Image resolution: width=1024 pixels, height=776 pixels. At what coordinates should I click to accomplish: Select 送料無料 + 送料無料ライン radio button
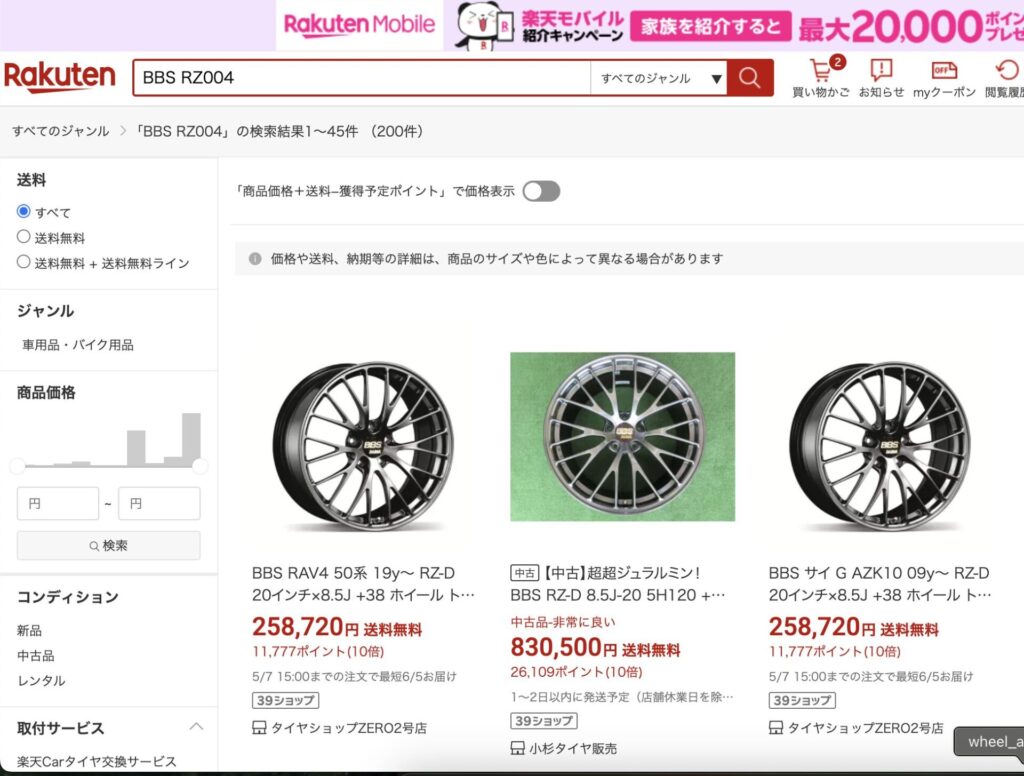pyautogui.click(x=24, y=262)
